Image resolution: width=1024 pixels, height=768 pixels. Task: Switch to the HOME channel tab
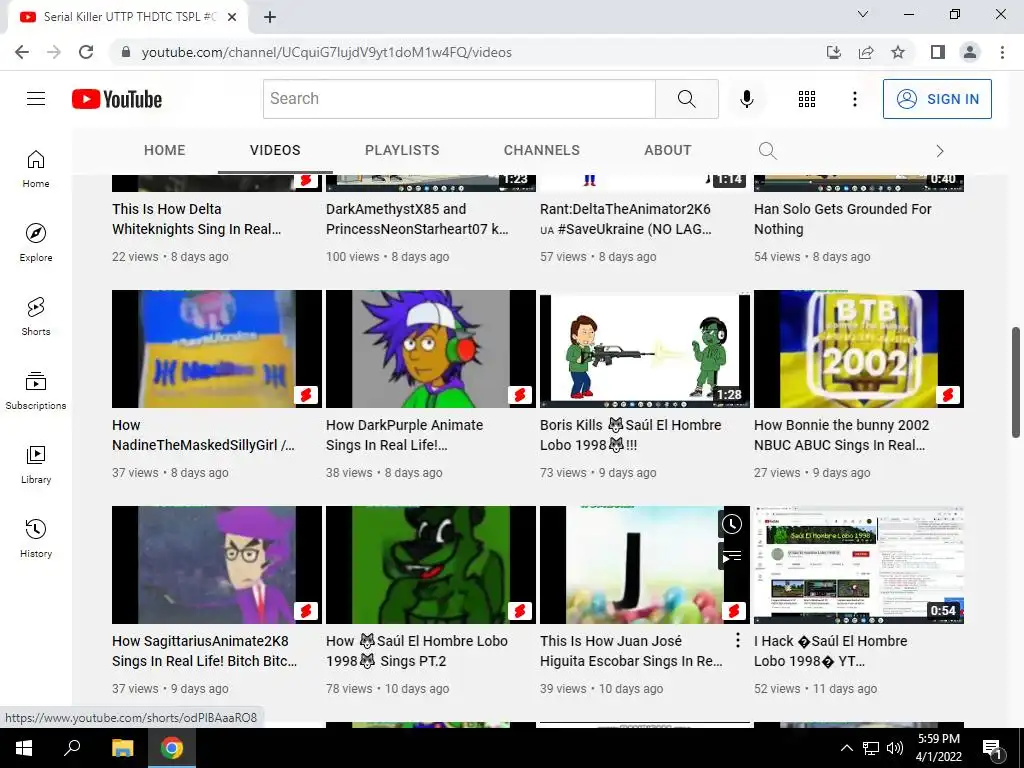tap(165, 150)
